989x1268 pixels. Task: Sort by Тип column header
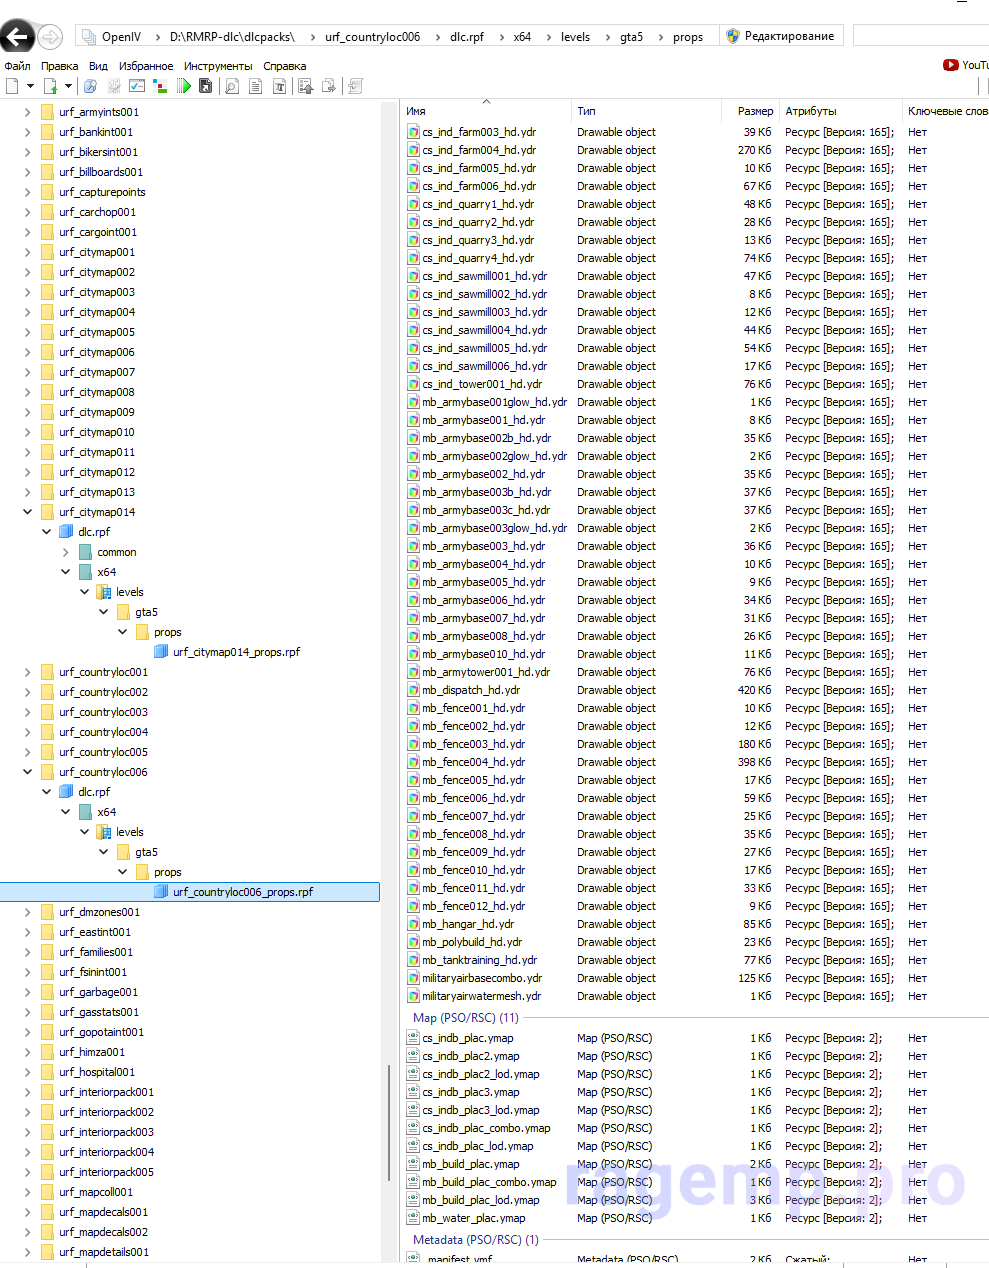(x=646, y=111)
